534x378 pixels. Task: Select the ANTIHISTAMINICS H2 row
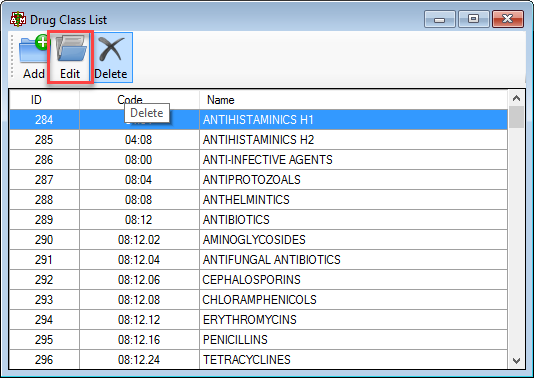click(258, 140)
